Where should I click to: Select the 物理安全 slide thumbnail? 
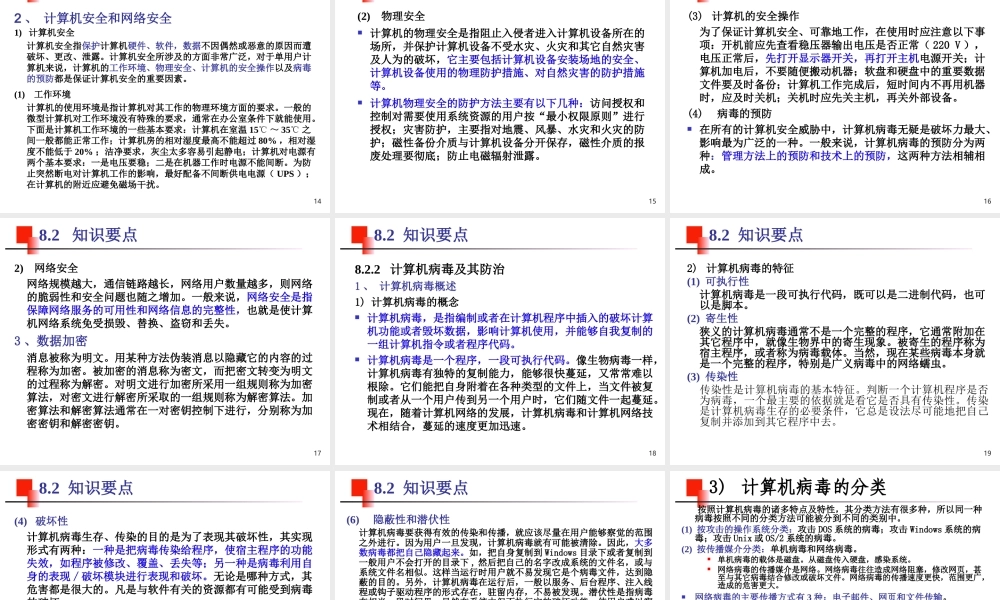click(500, 100)
